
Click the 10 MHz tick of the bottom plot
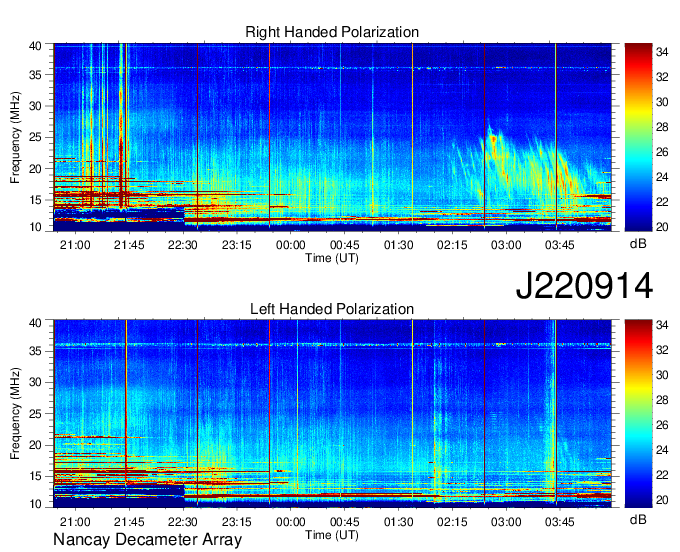(x=35, y=504)
